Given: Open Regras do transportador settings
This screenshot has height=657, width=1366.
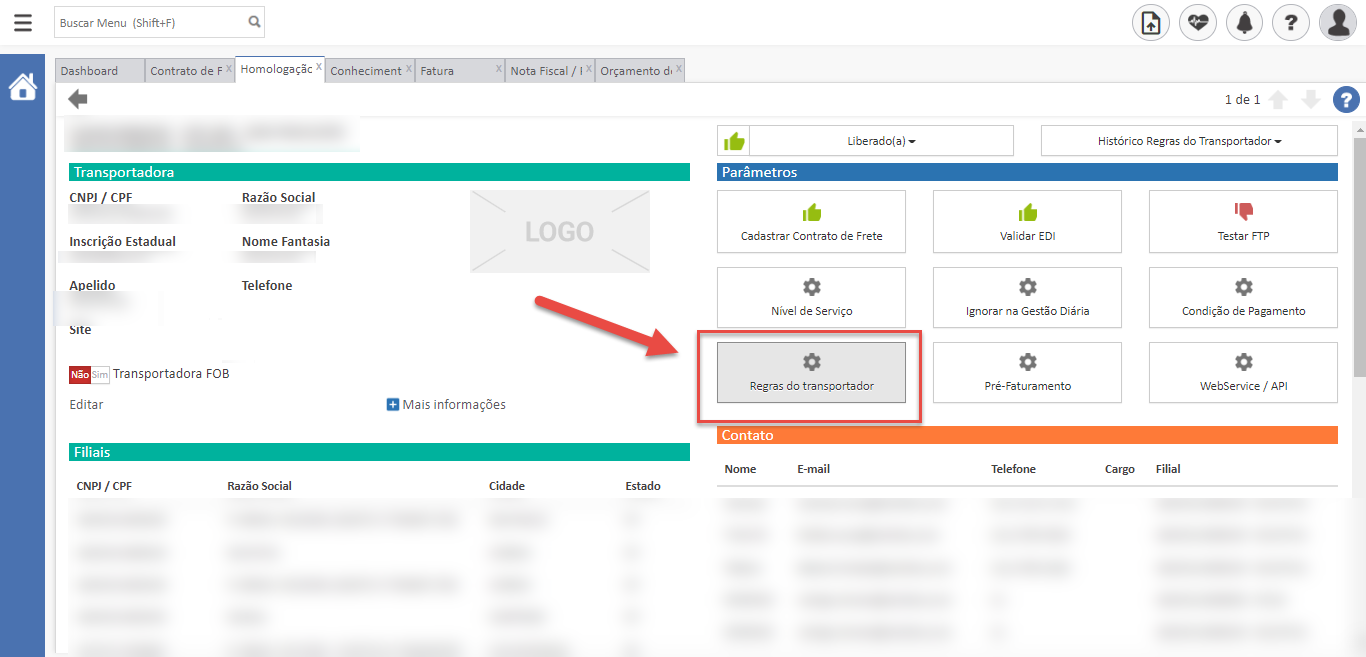Looking at the screenshot, I should click(811, 372).
